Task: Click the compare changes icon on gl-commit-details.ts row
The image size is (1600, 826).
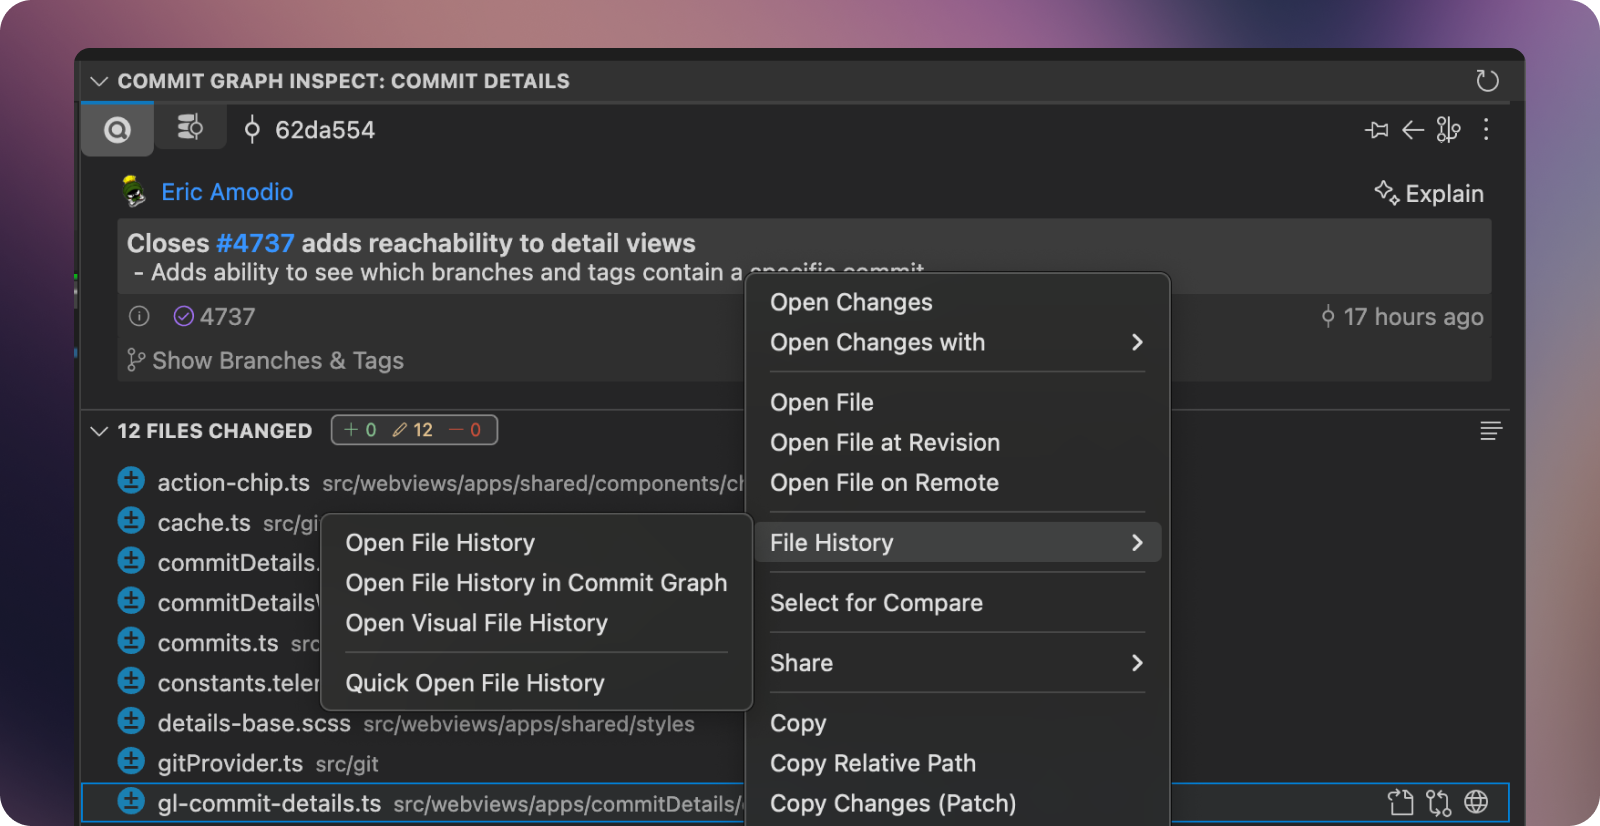Action: pyautogui.click(x=1438, y=802)
